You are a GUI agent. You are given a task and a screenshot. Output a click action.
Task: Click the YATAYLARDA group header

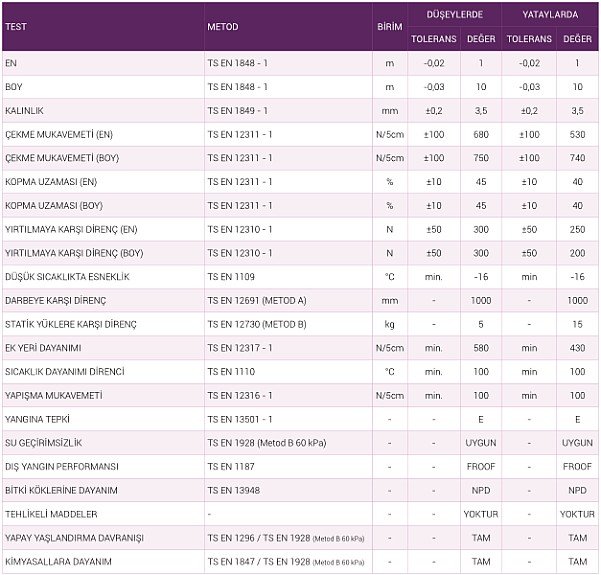tap(549, 15)
